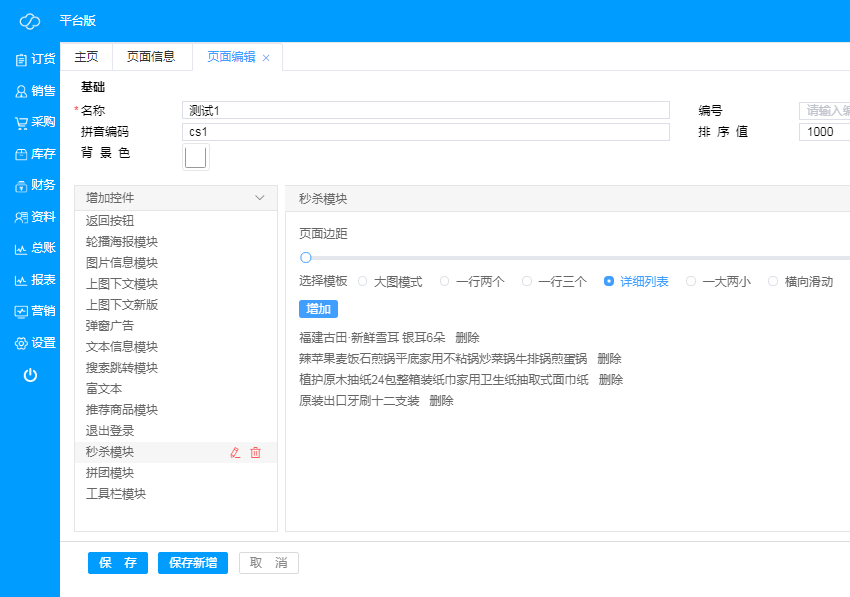Select the 页面编辑 tab
850x597 pixels.
click(x=231, y=57)
